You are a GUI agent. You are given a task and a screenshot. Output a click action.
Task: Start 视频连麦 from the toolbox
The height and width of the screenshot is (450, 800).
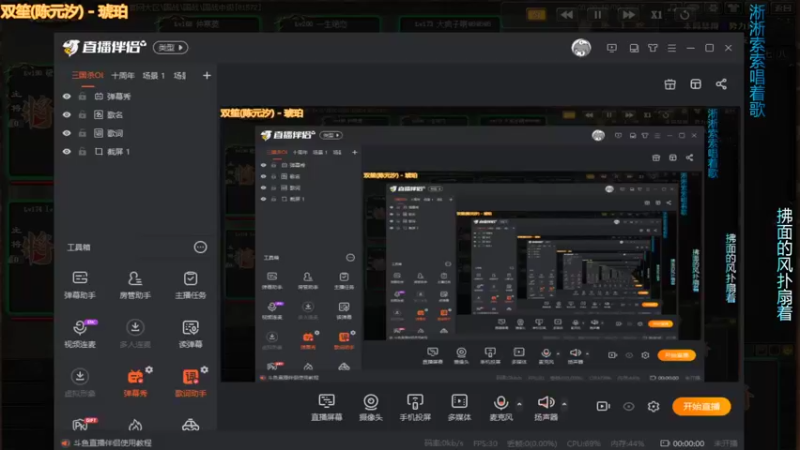80,334
